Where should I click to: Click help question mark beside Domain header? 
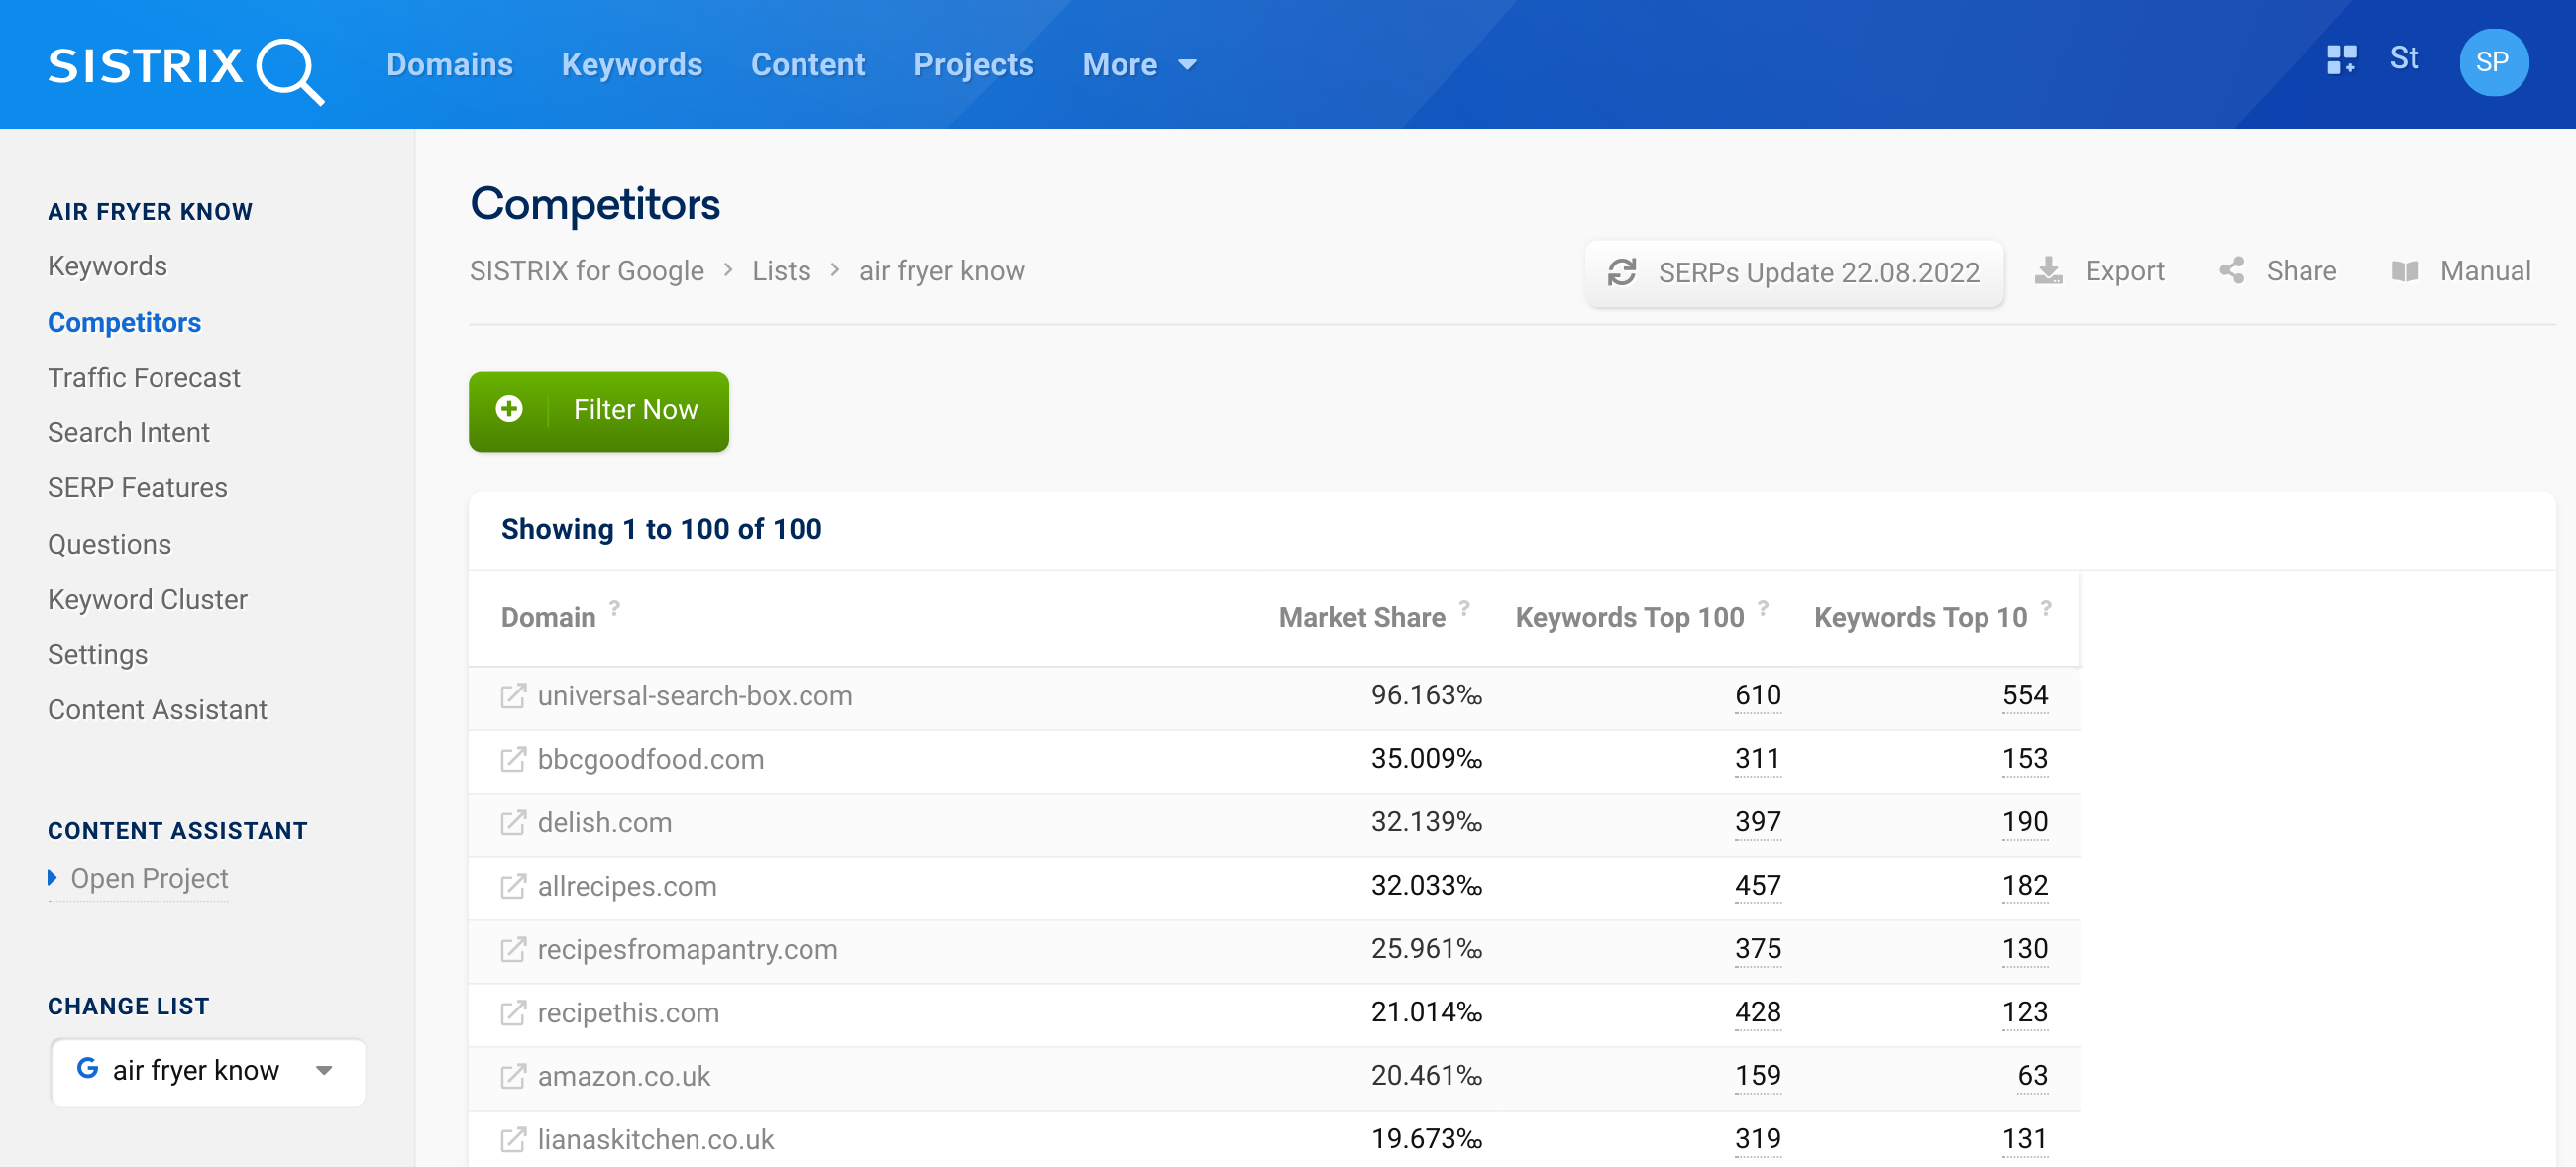click(x=614, y=608)
